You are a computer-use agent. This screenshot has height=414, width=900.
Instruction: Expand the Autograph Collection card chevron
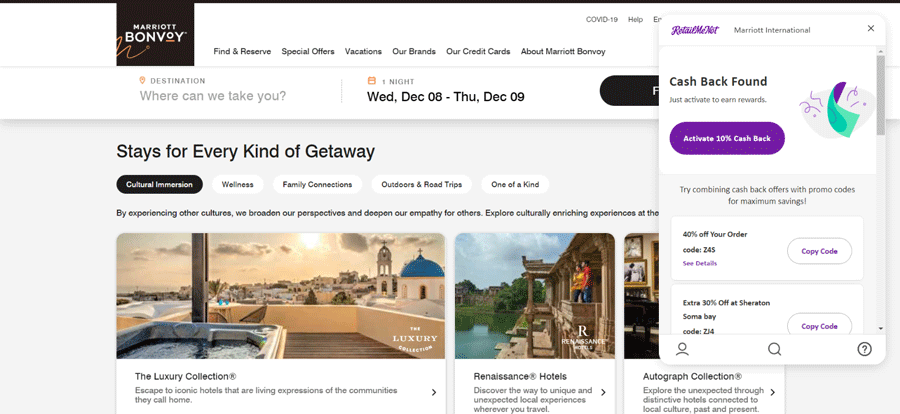(x=773, y=392)
